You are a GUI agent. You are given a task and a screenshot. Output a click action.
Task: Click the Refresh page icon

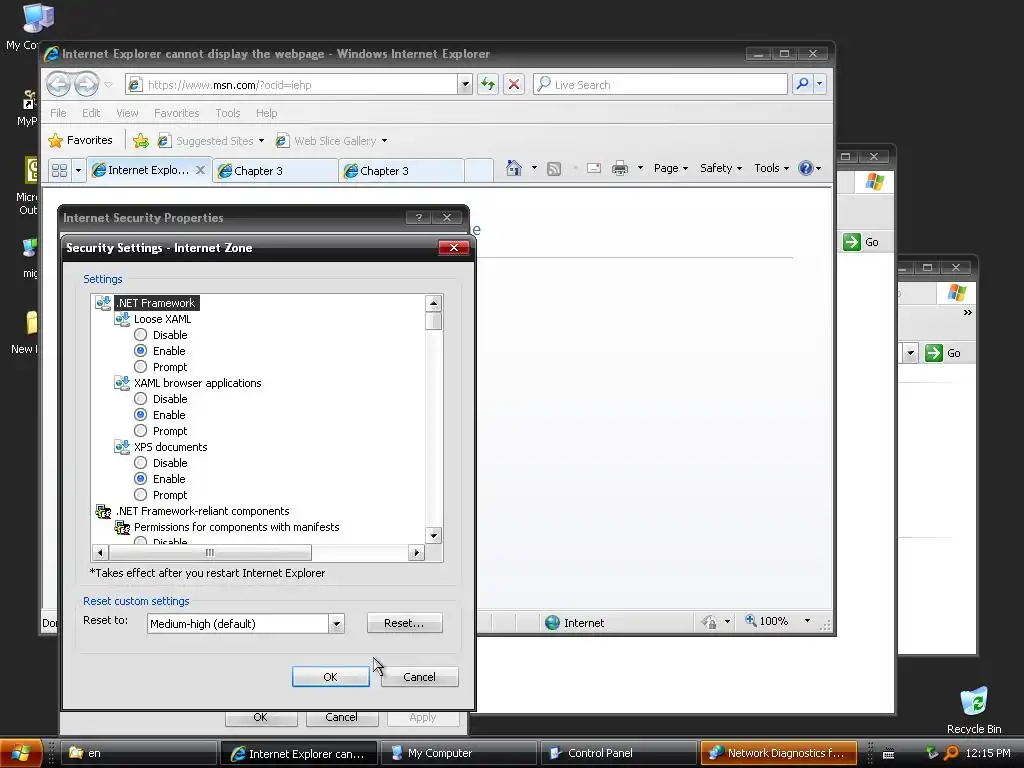pyautogui.click(x=488, y=84)
